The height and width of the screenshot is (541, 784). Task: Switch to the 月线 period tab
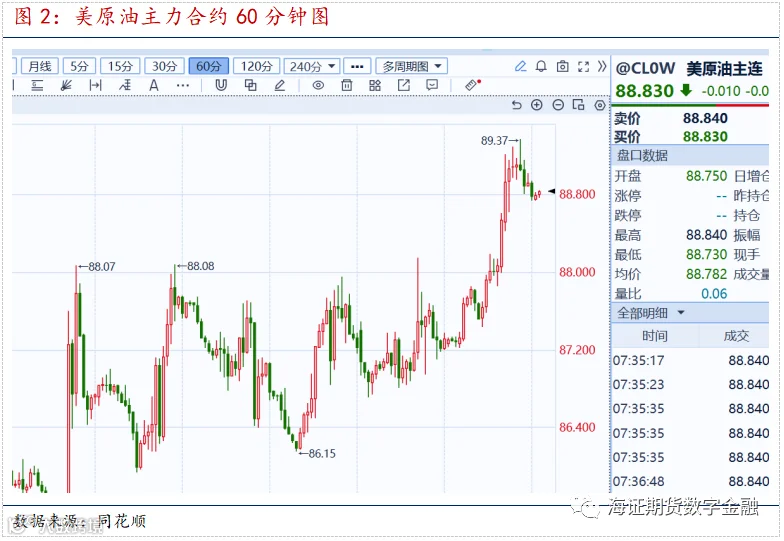[x=40, y=66]
